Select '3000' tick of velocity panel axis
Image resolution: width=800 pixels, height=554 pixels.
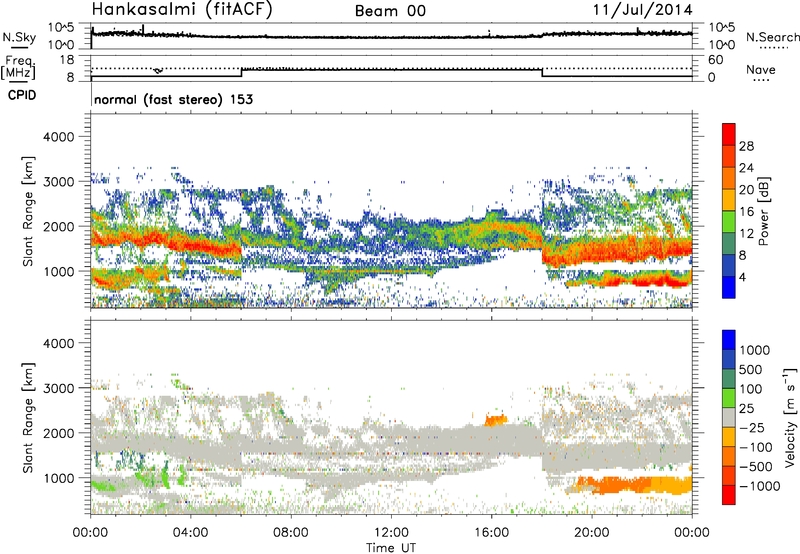(x=59, y=388)
